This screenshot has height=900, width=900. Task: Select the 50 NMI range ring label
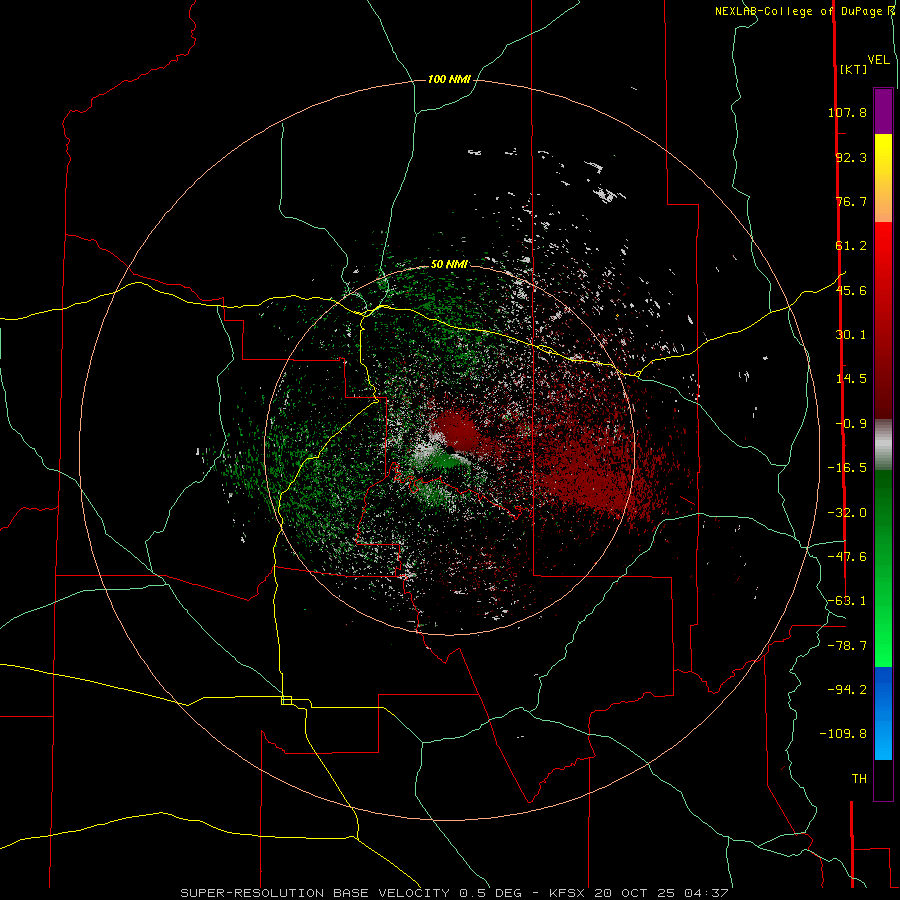click(449, 264)
